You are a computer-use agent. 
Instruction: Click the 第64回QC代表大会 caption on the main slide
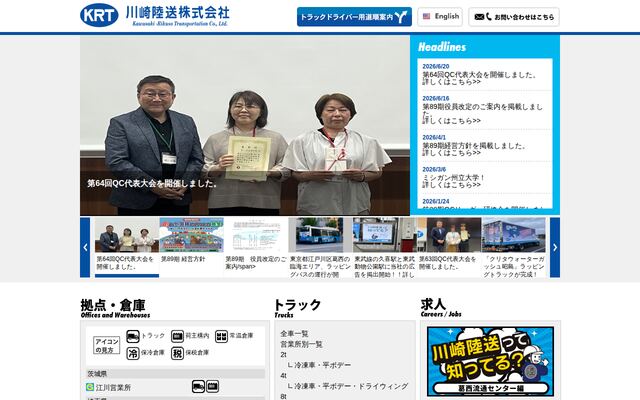(152, 184)
